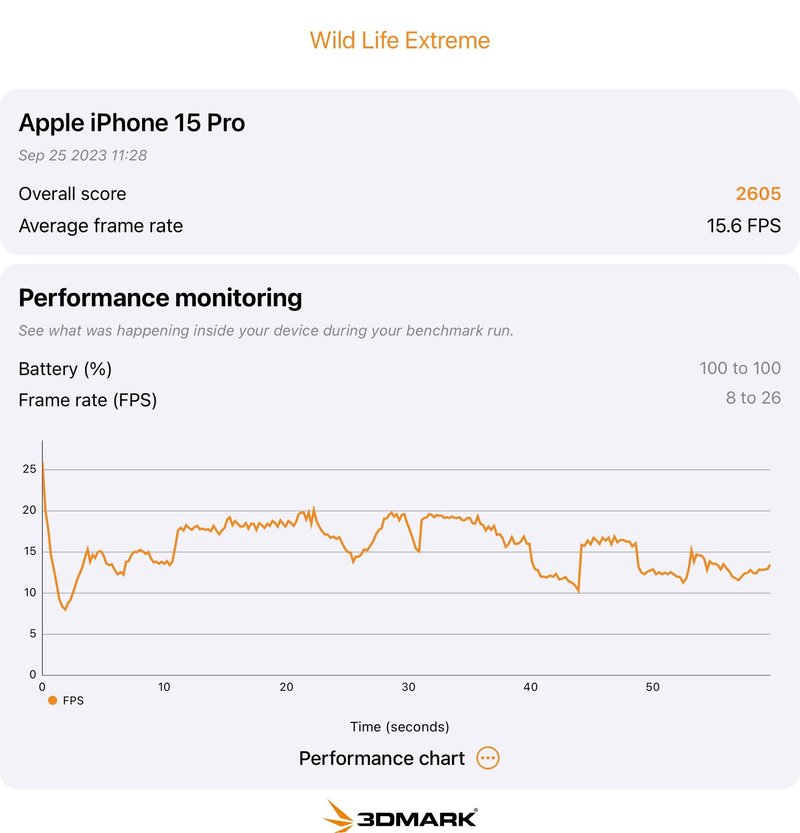This screenshot has height=833, width=800.
Task: Tap the Overall score label
Action: pyautogui.click(x=72, y=194)
